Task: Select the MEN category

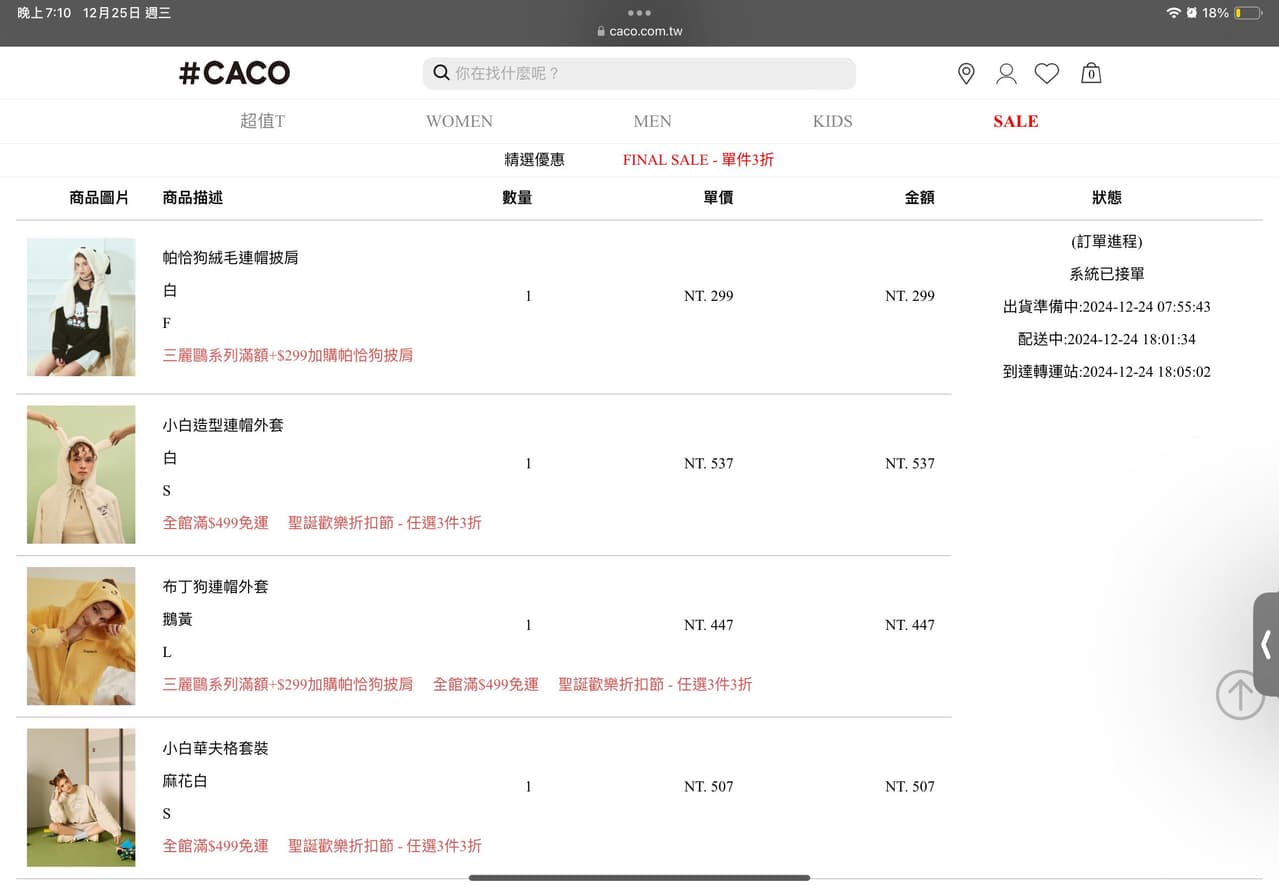Action: point(652,121)
